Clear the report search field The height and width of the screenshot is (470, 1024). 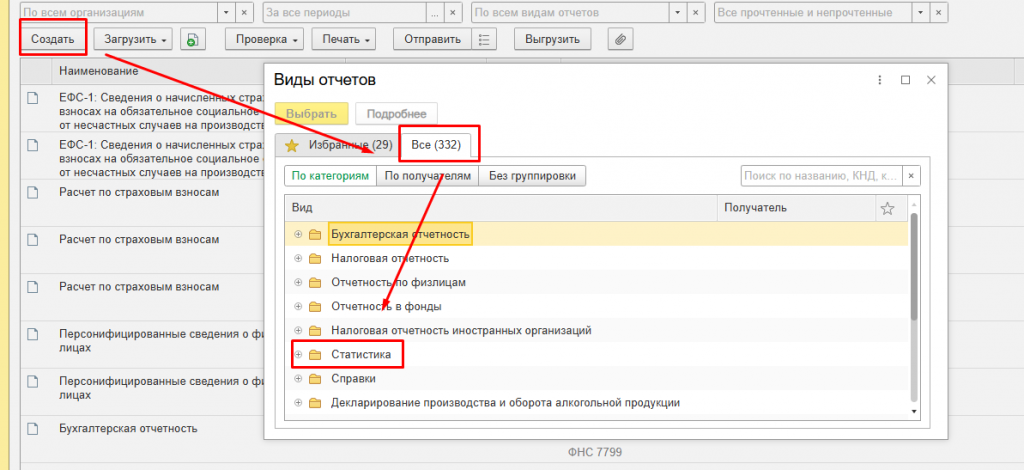pyautogui.click(x=912, y=176)
